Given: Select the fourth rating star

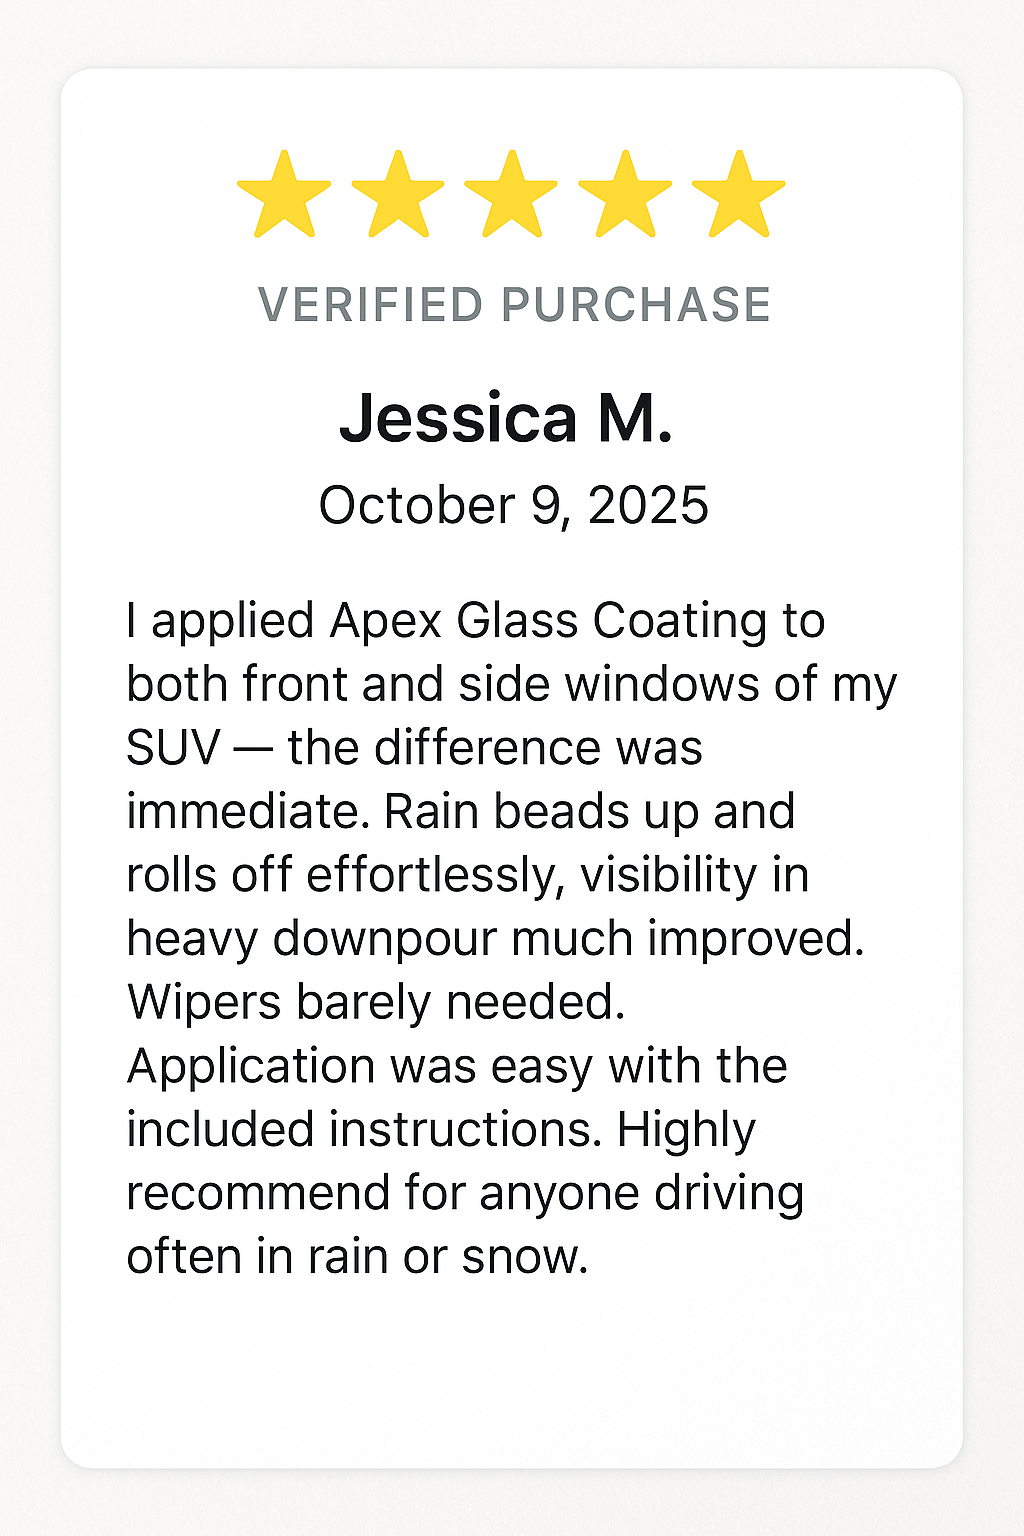Looking at the screenshot, I should 625,195.
